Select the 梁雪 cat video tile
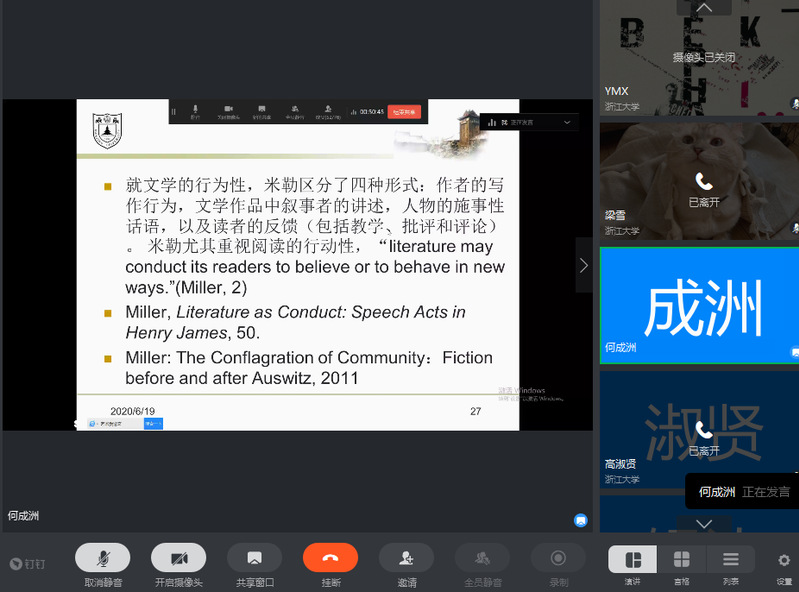 point(698,180)
